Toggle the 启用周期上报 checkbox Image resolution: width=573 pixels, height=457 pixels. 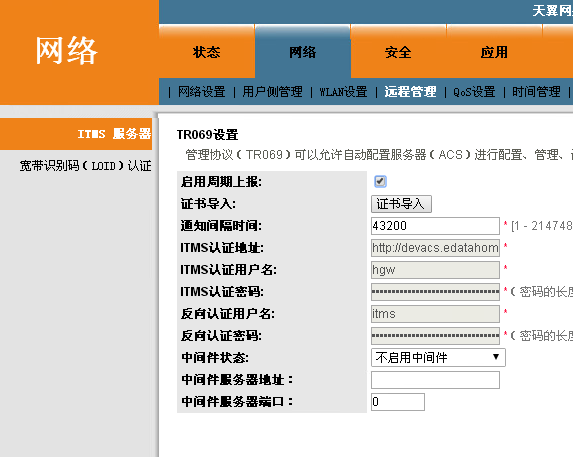pos(380,181)
